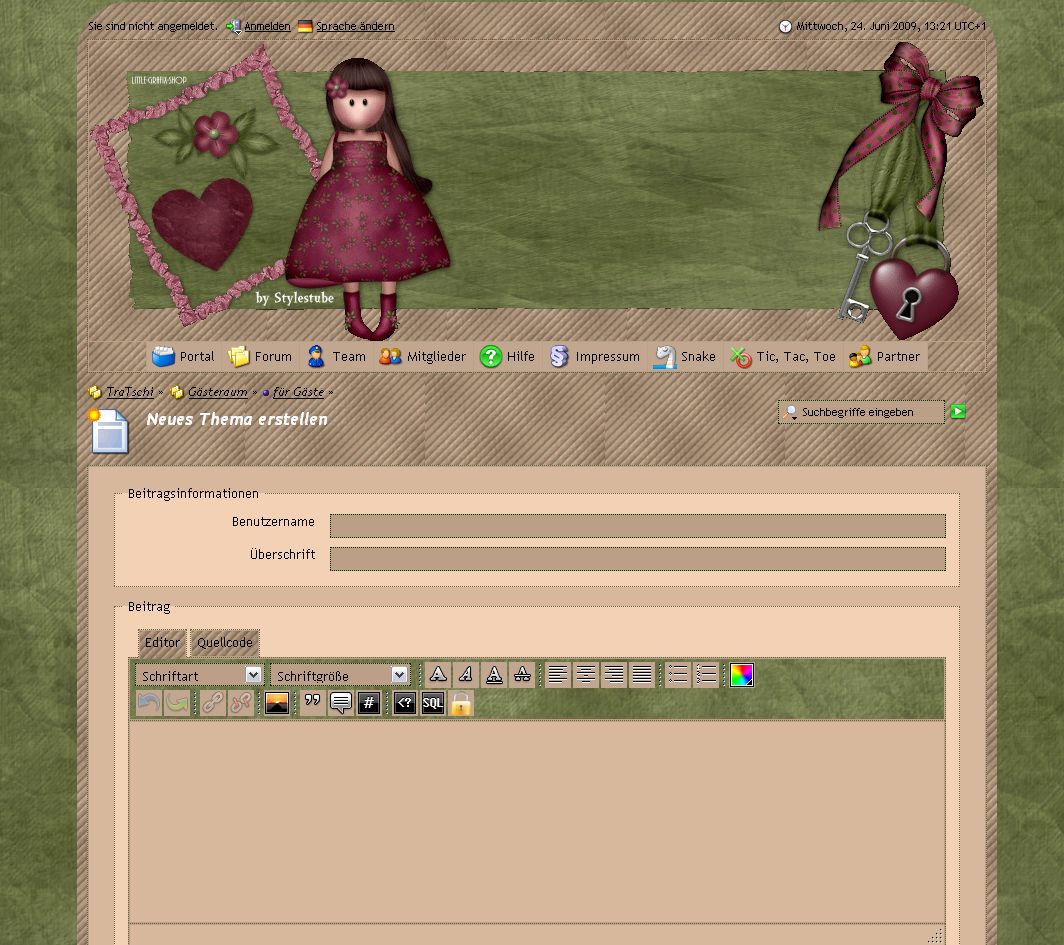Justify the text alignment
This screenshot has height=945, width=1064.
pos(642,675)
